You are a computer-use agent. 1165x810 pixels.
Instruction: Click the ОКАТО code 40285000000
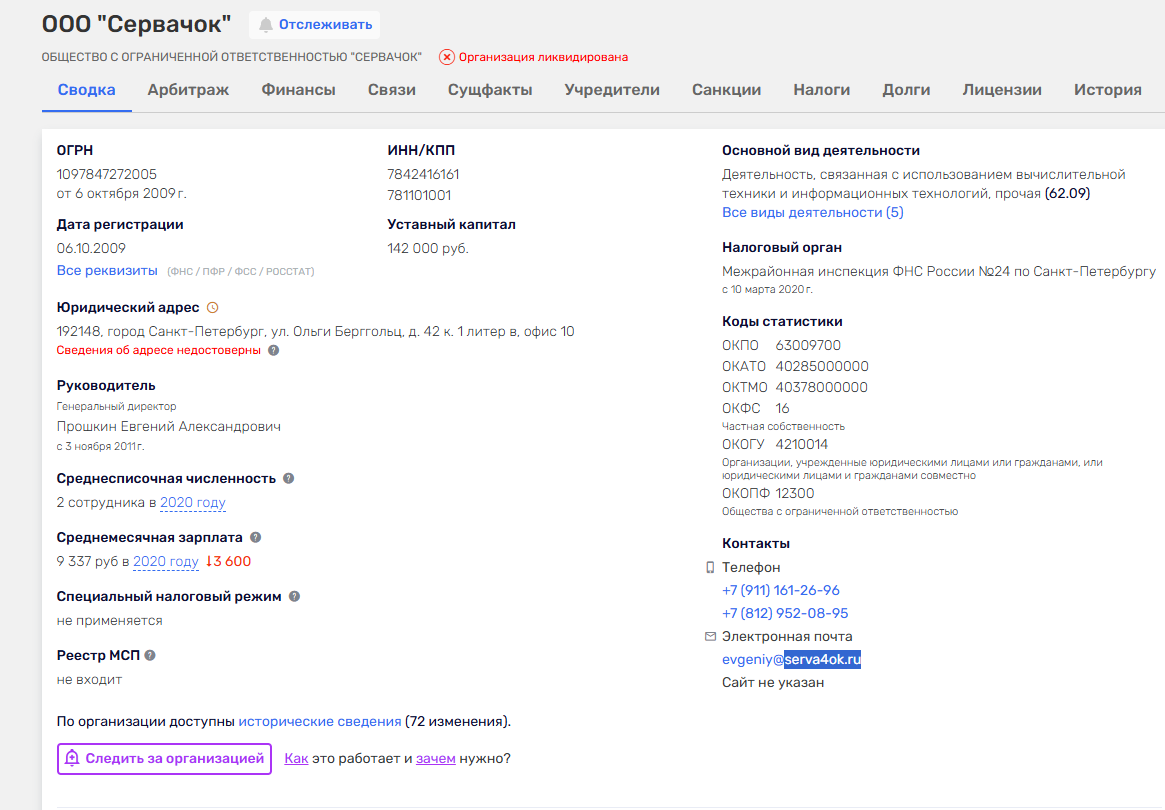click(822, 366)
